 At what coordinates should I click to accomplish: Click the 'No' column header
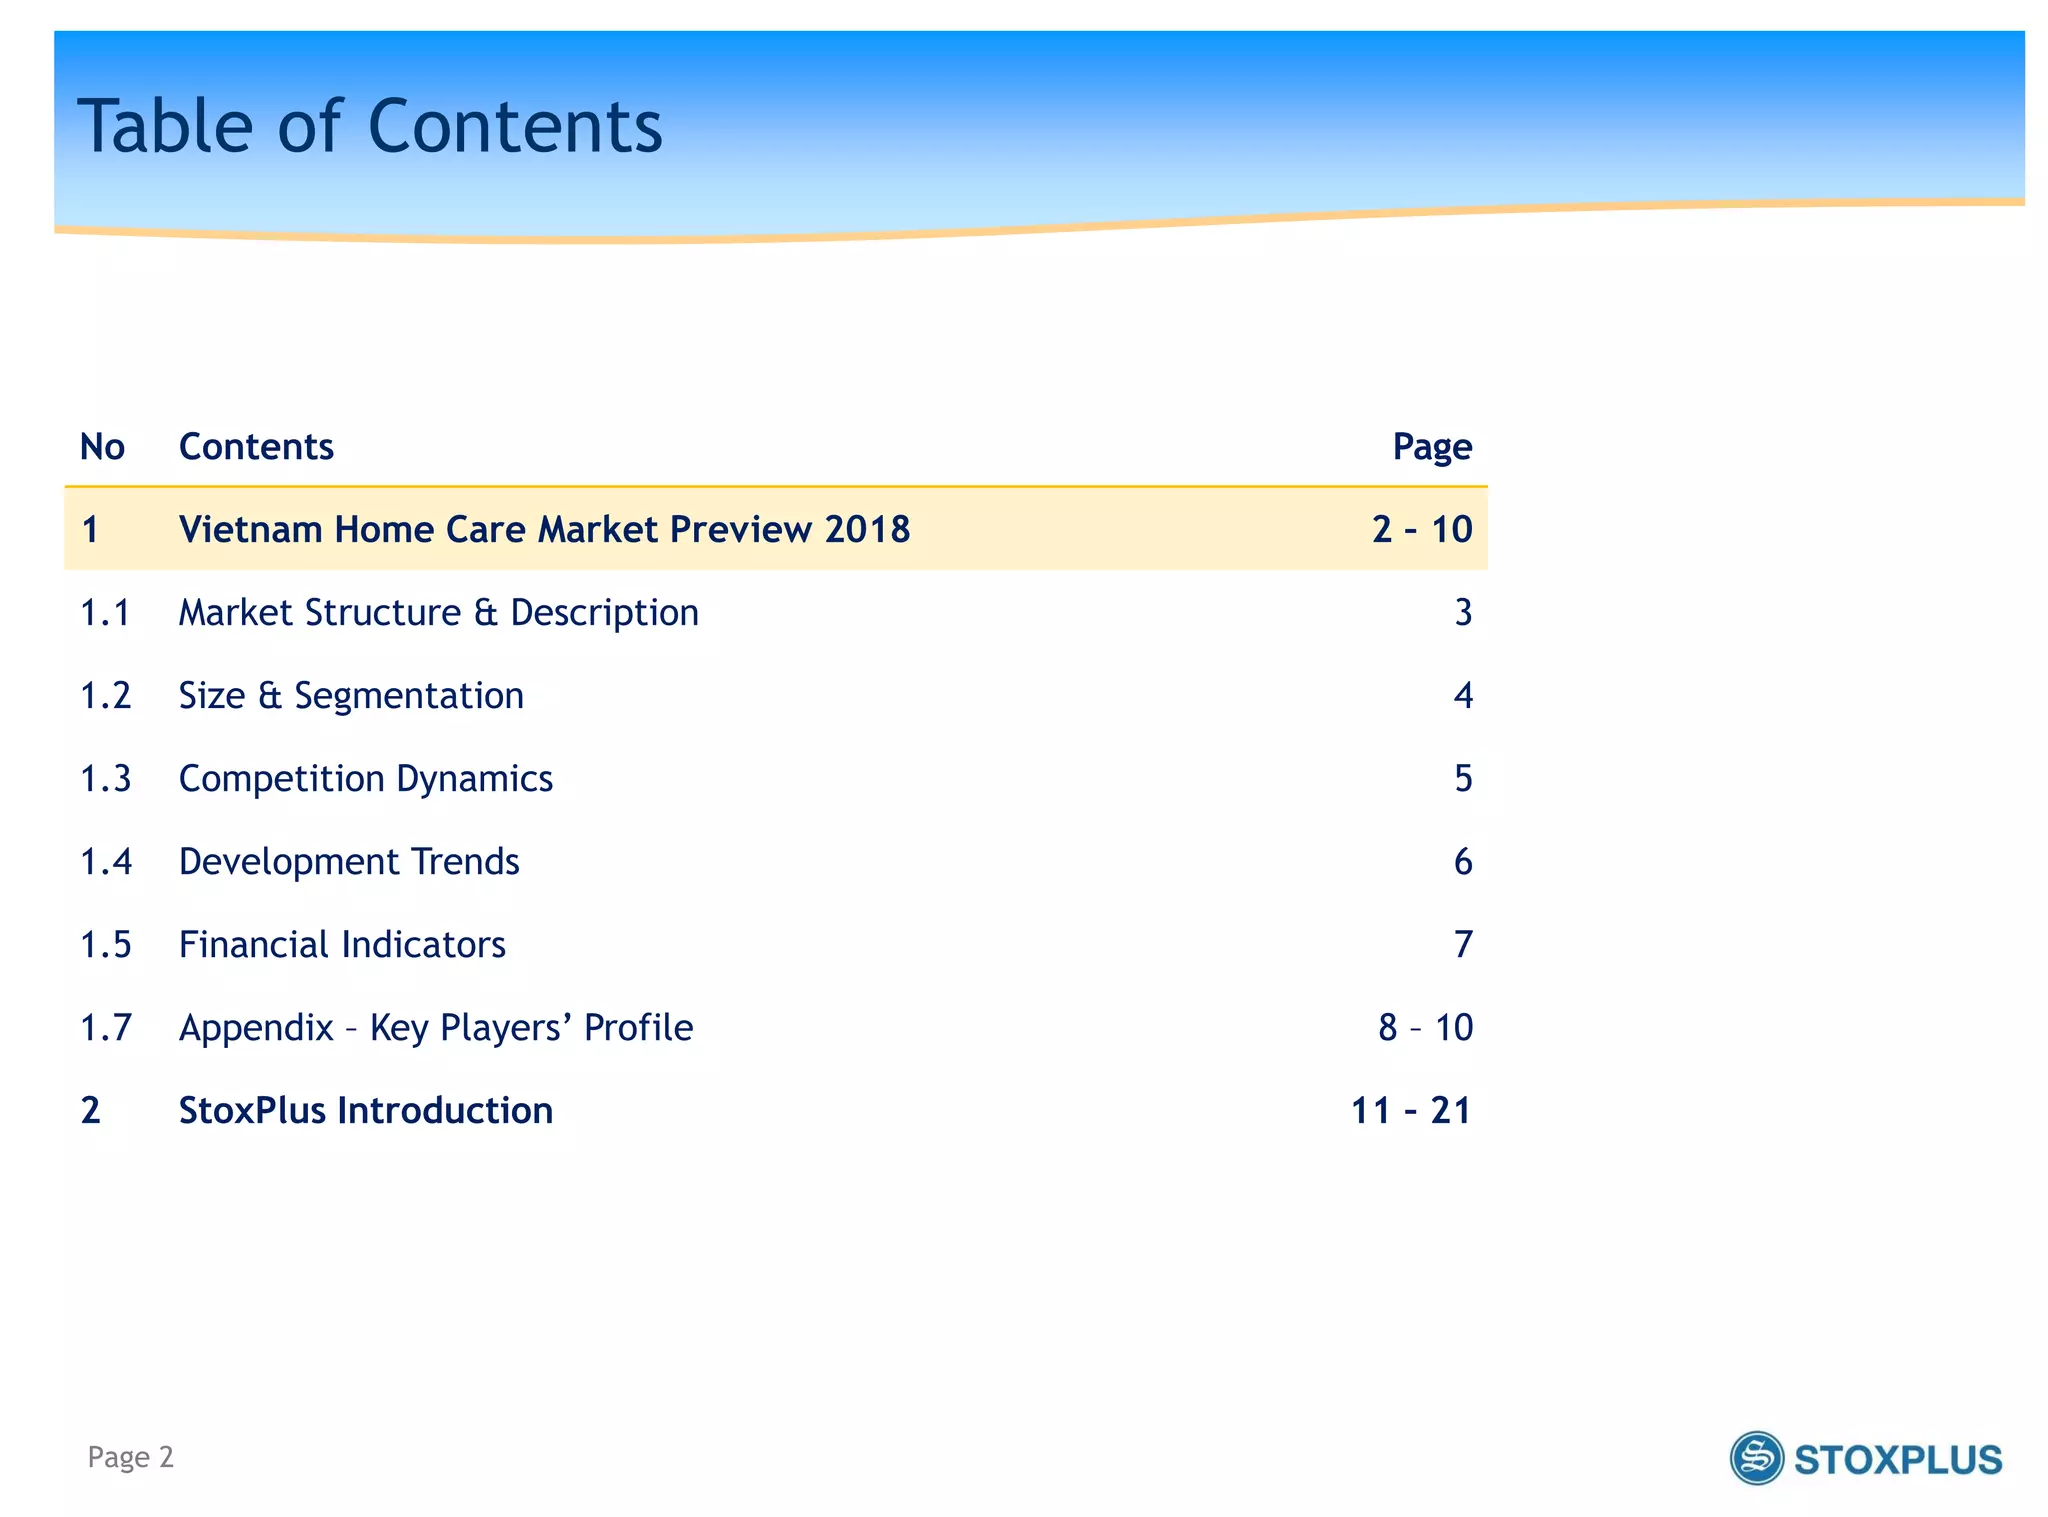102,446
